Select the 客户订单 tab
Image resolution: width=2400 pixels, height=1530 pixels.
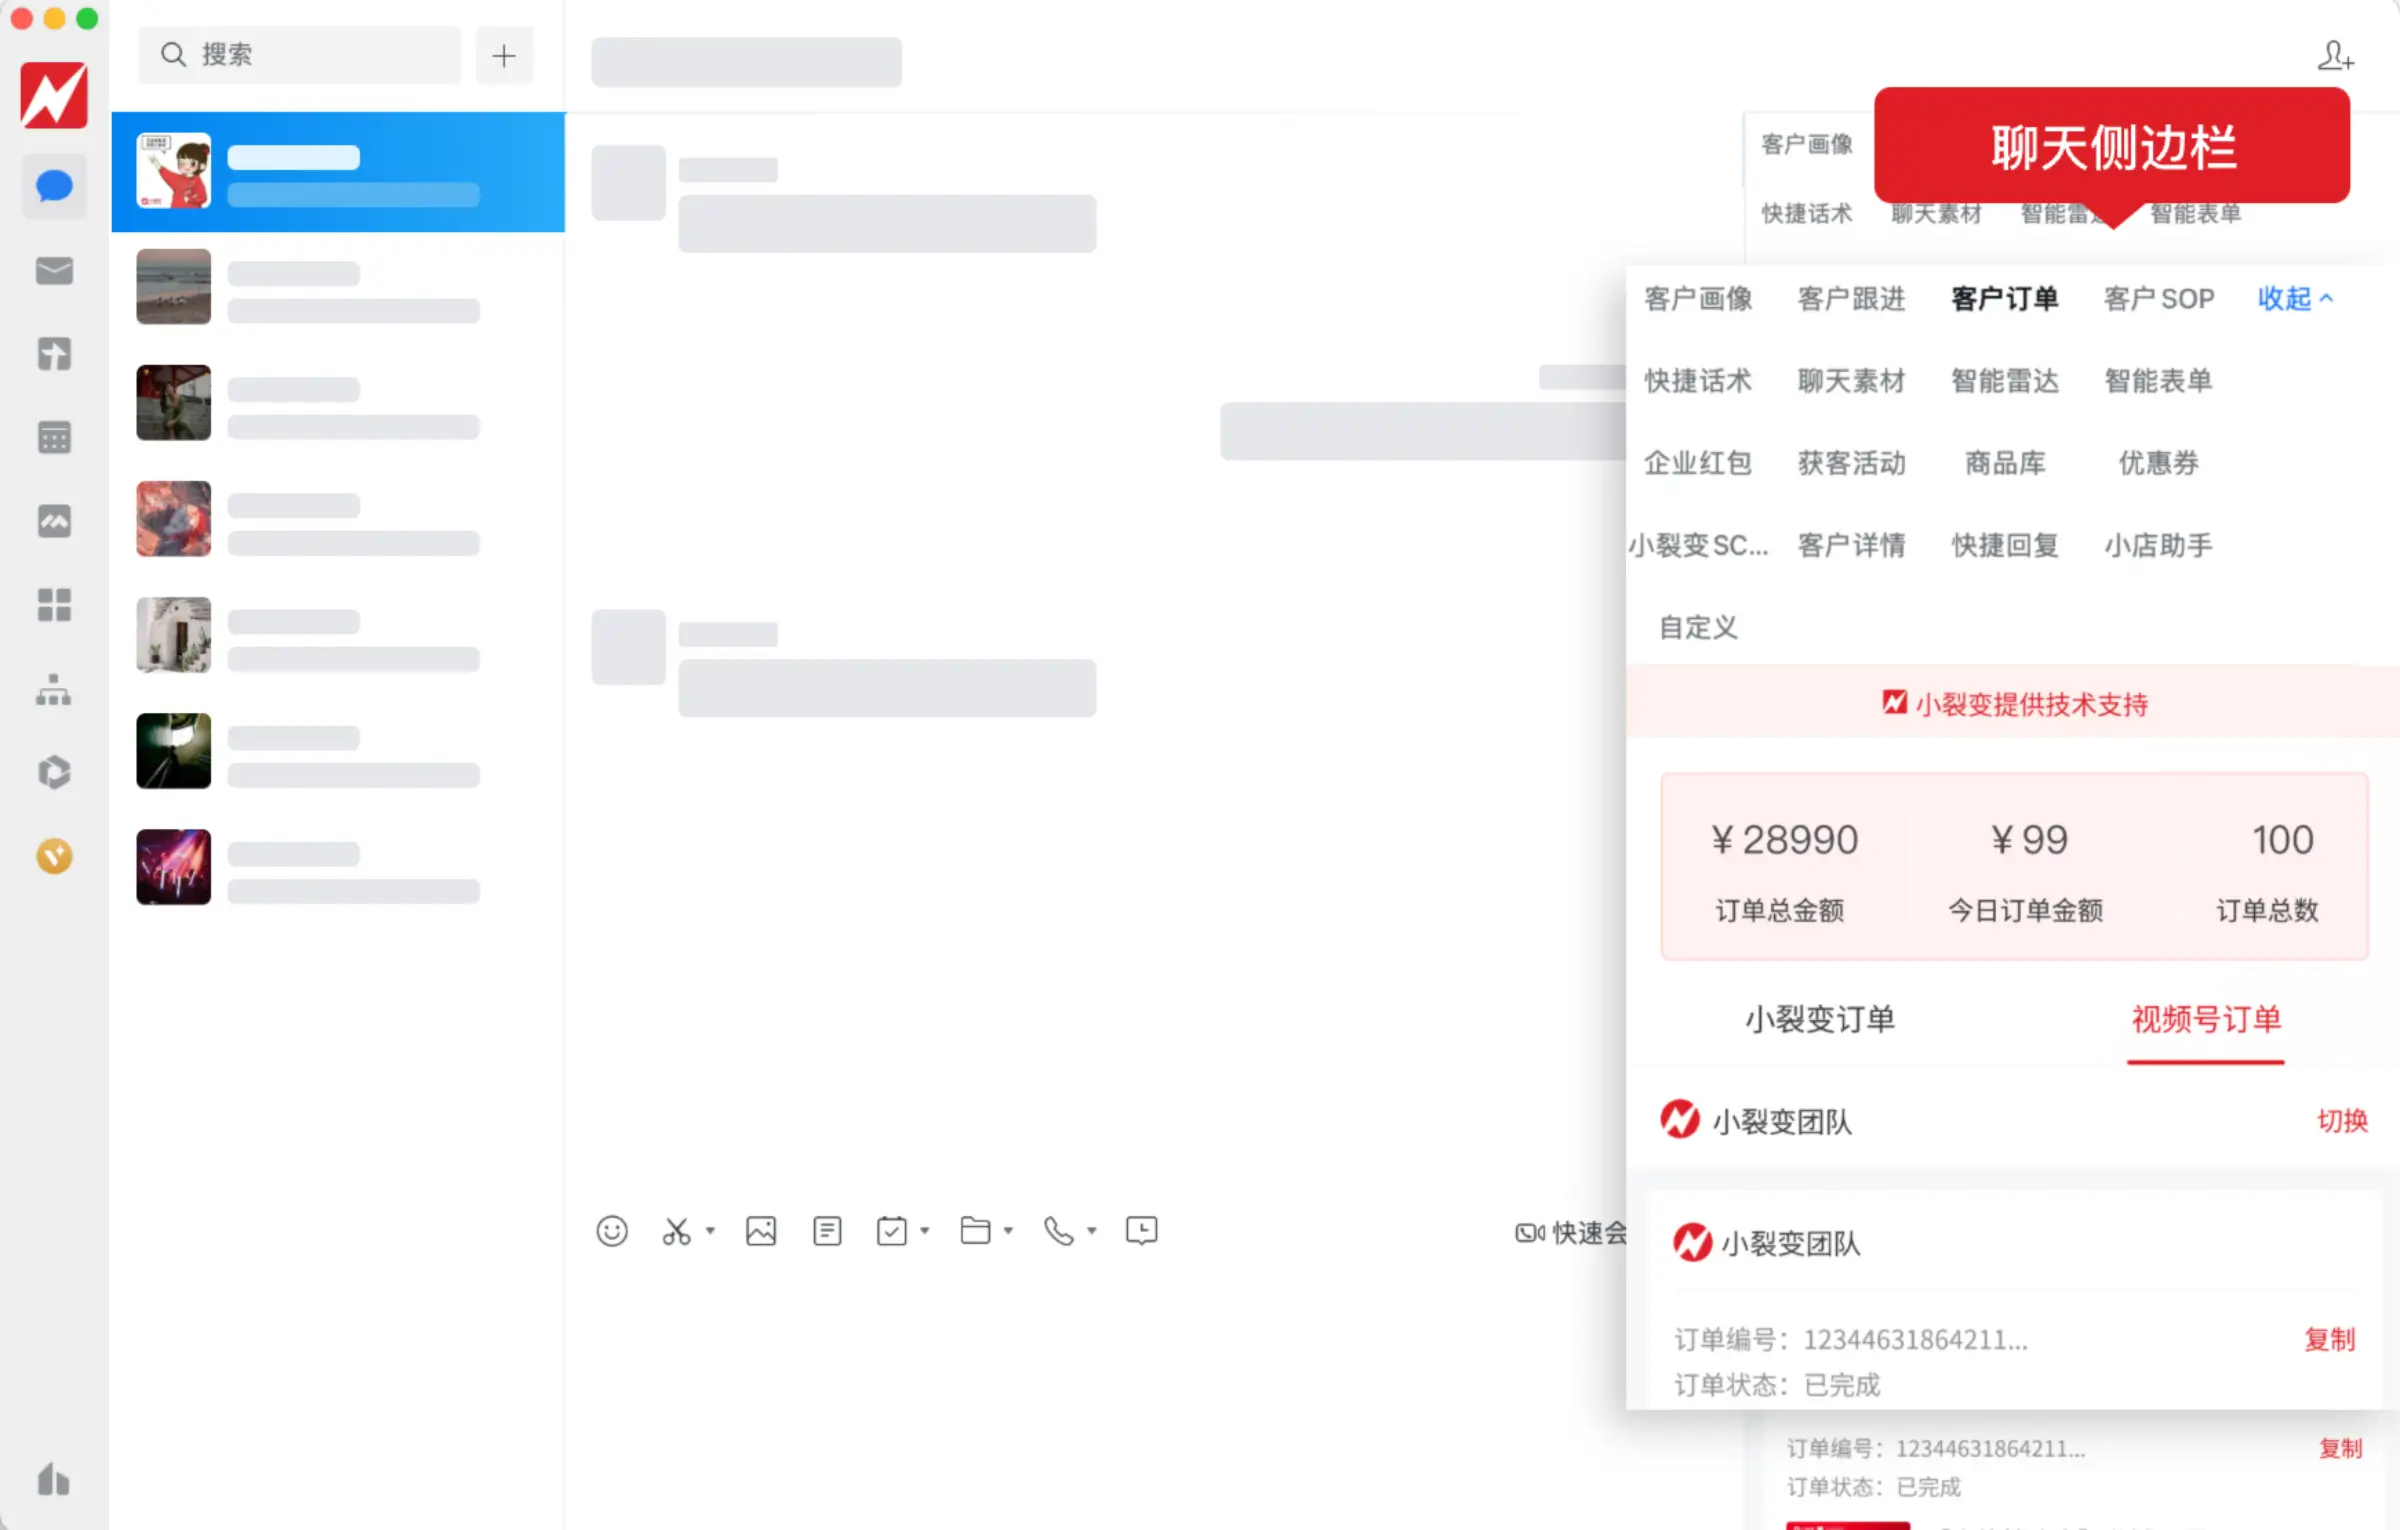pos(2005,298)
